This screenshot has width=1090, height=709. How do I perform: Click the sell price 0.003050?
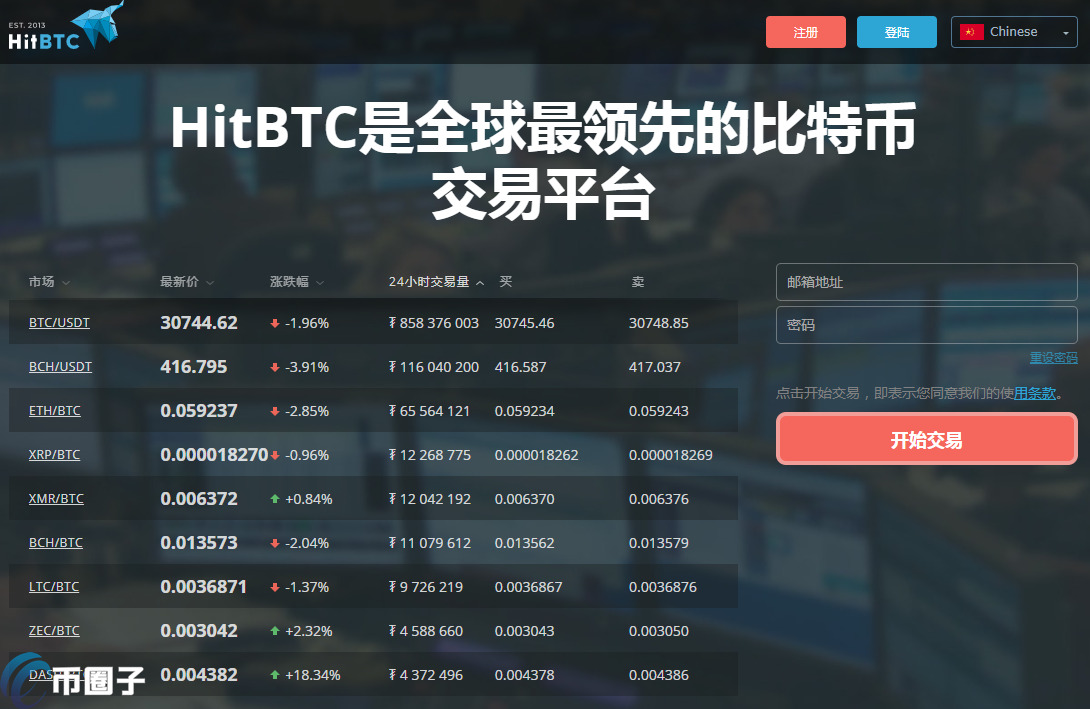click(658, 630)
